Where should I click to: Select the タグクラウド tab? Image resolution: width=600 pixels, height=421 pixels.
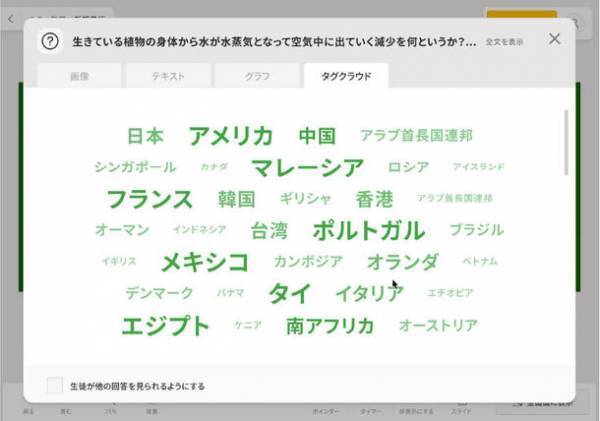coord(346,76)
